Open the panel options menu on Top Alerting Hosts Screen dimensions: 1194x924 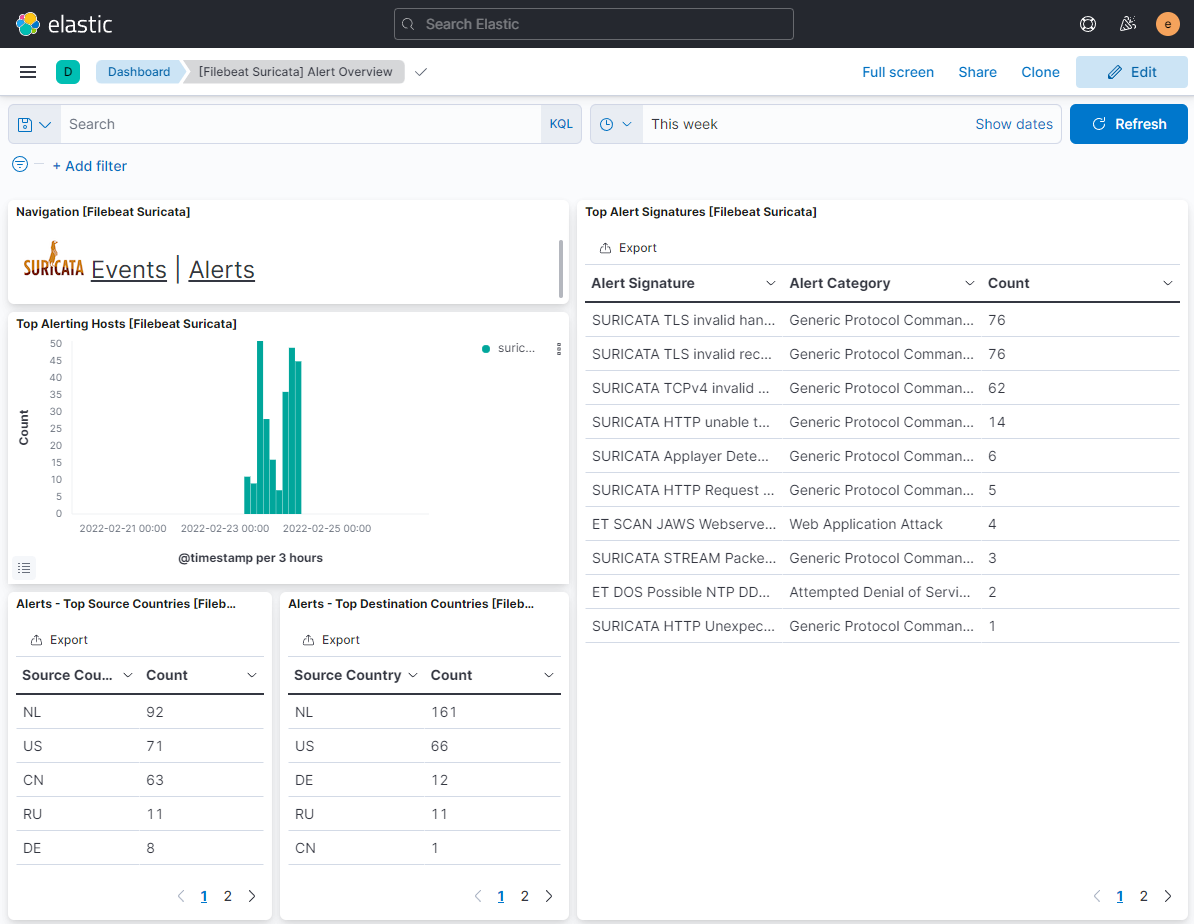(x=558, y=348)
